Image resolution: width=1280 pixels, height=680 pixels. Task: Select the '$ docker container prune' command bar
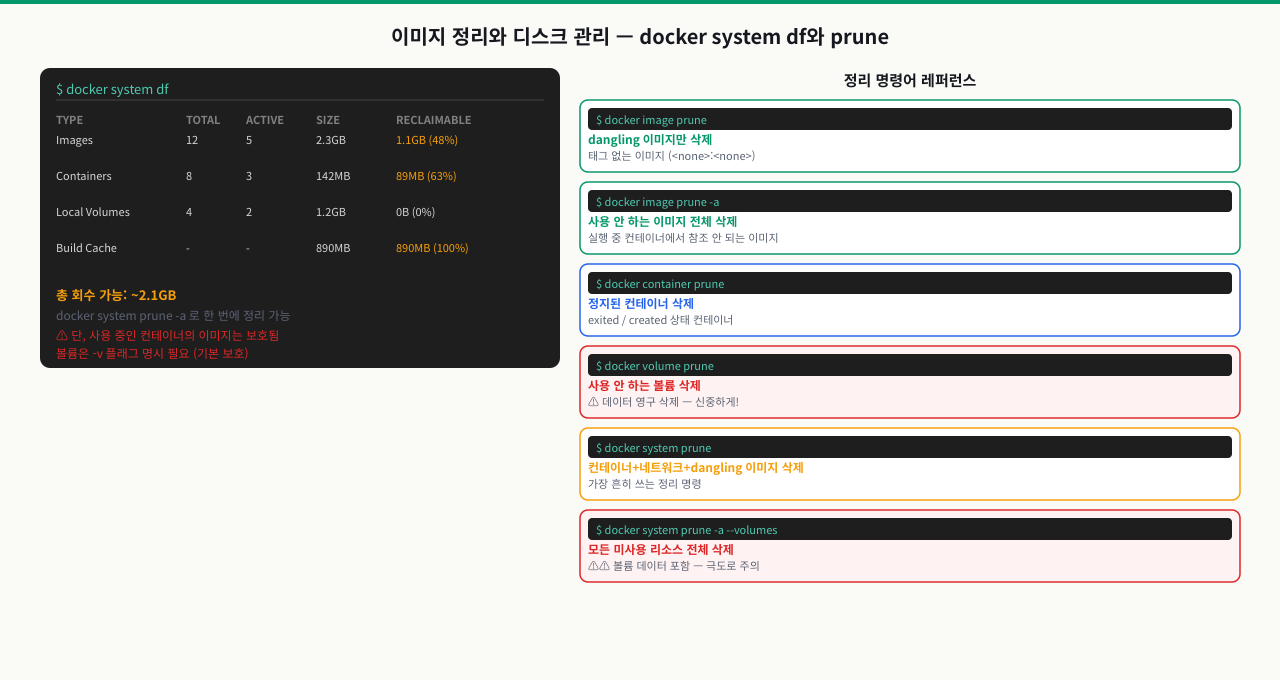coord(910,283)
